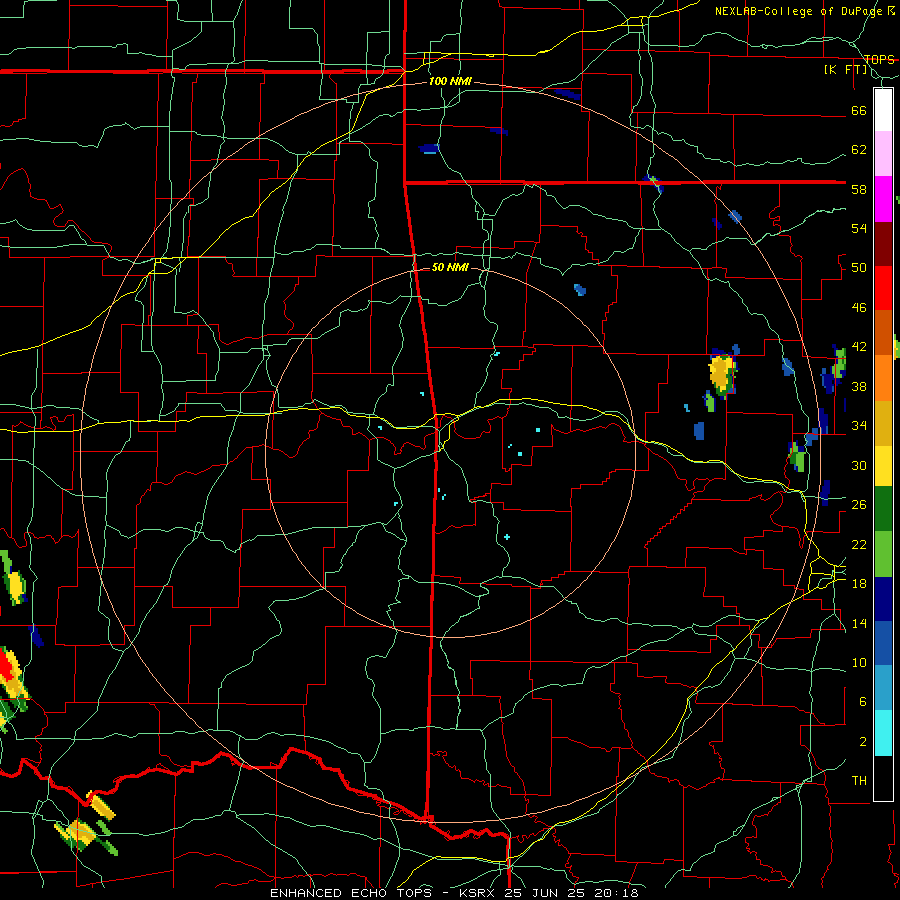Select the bright red legend swatch
The height and width of the screenshot is (900, 900).
(883, 288)
